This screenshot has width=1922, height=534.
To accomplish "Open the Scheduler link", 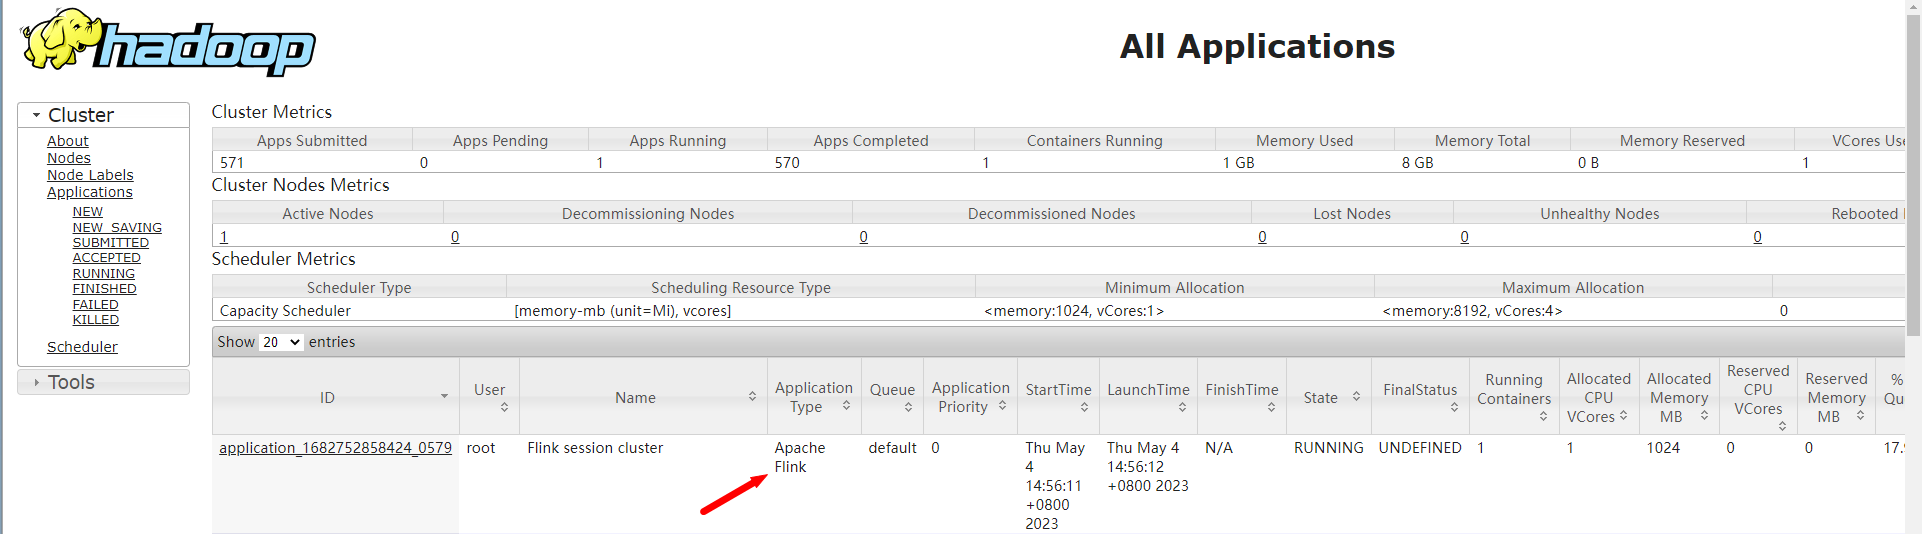I will [x=82, y=347].
